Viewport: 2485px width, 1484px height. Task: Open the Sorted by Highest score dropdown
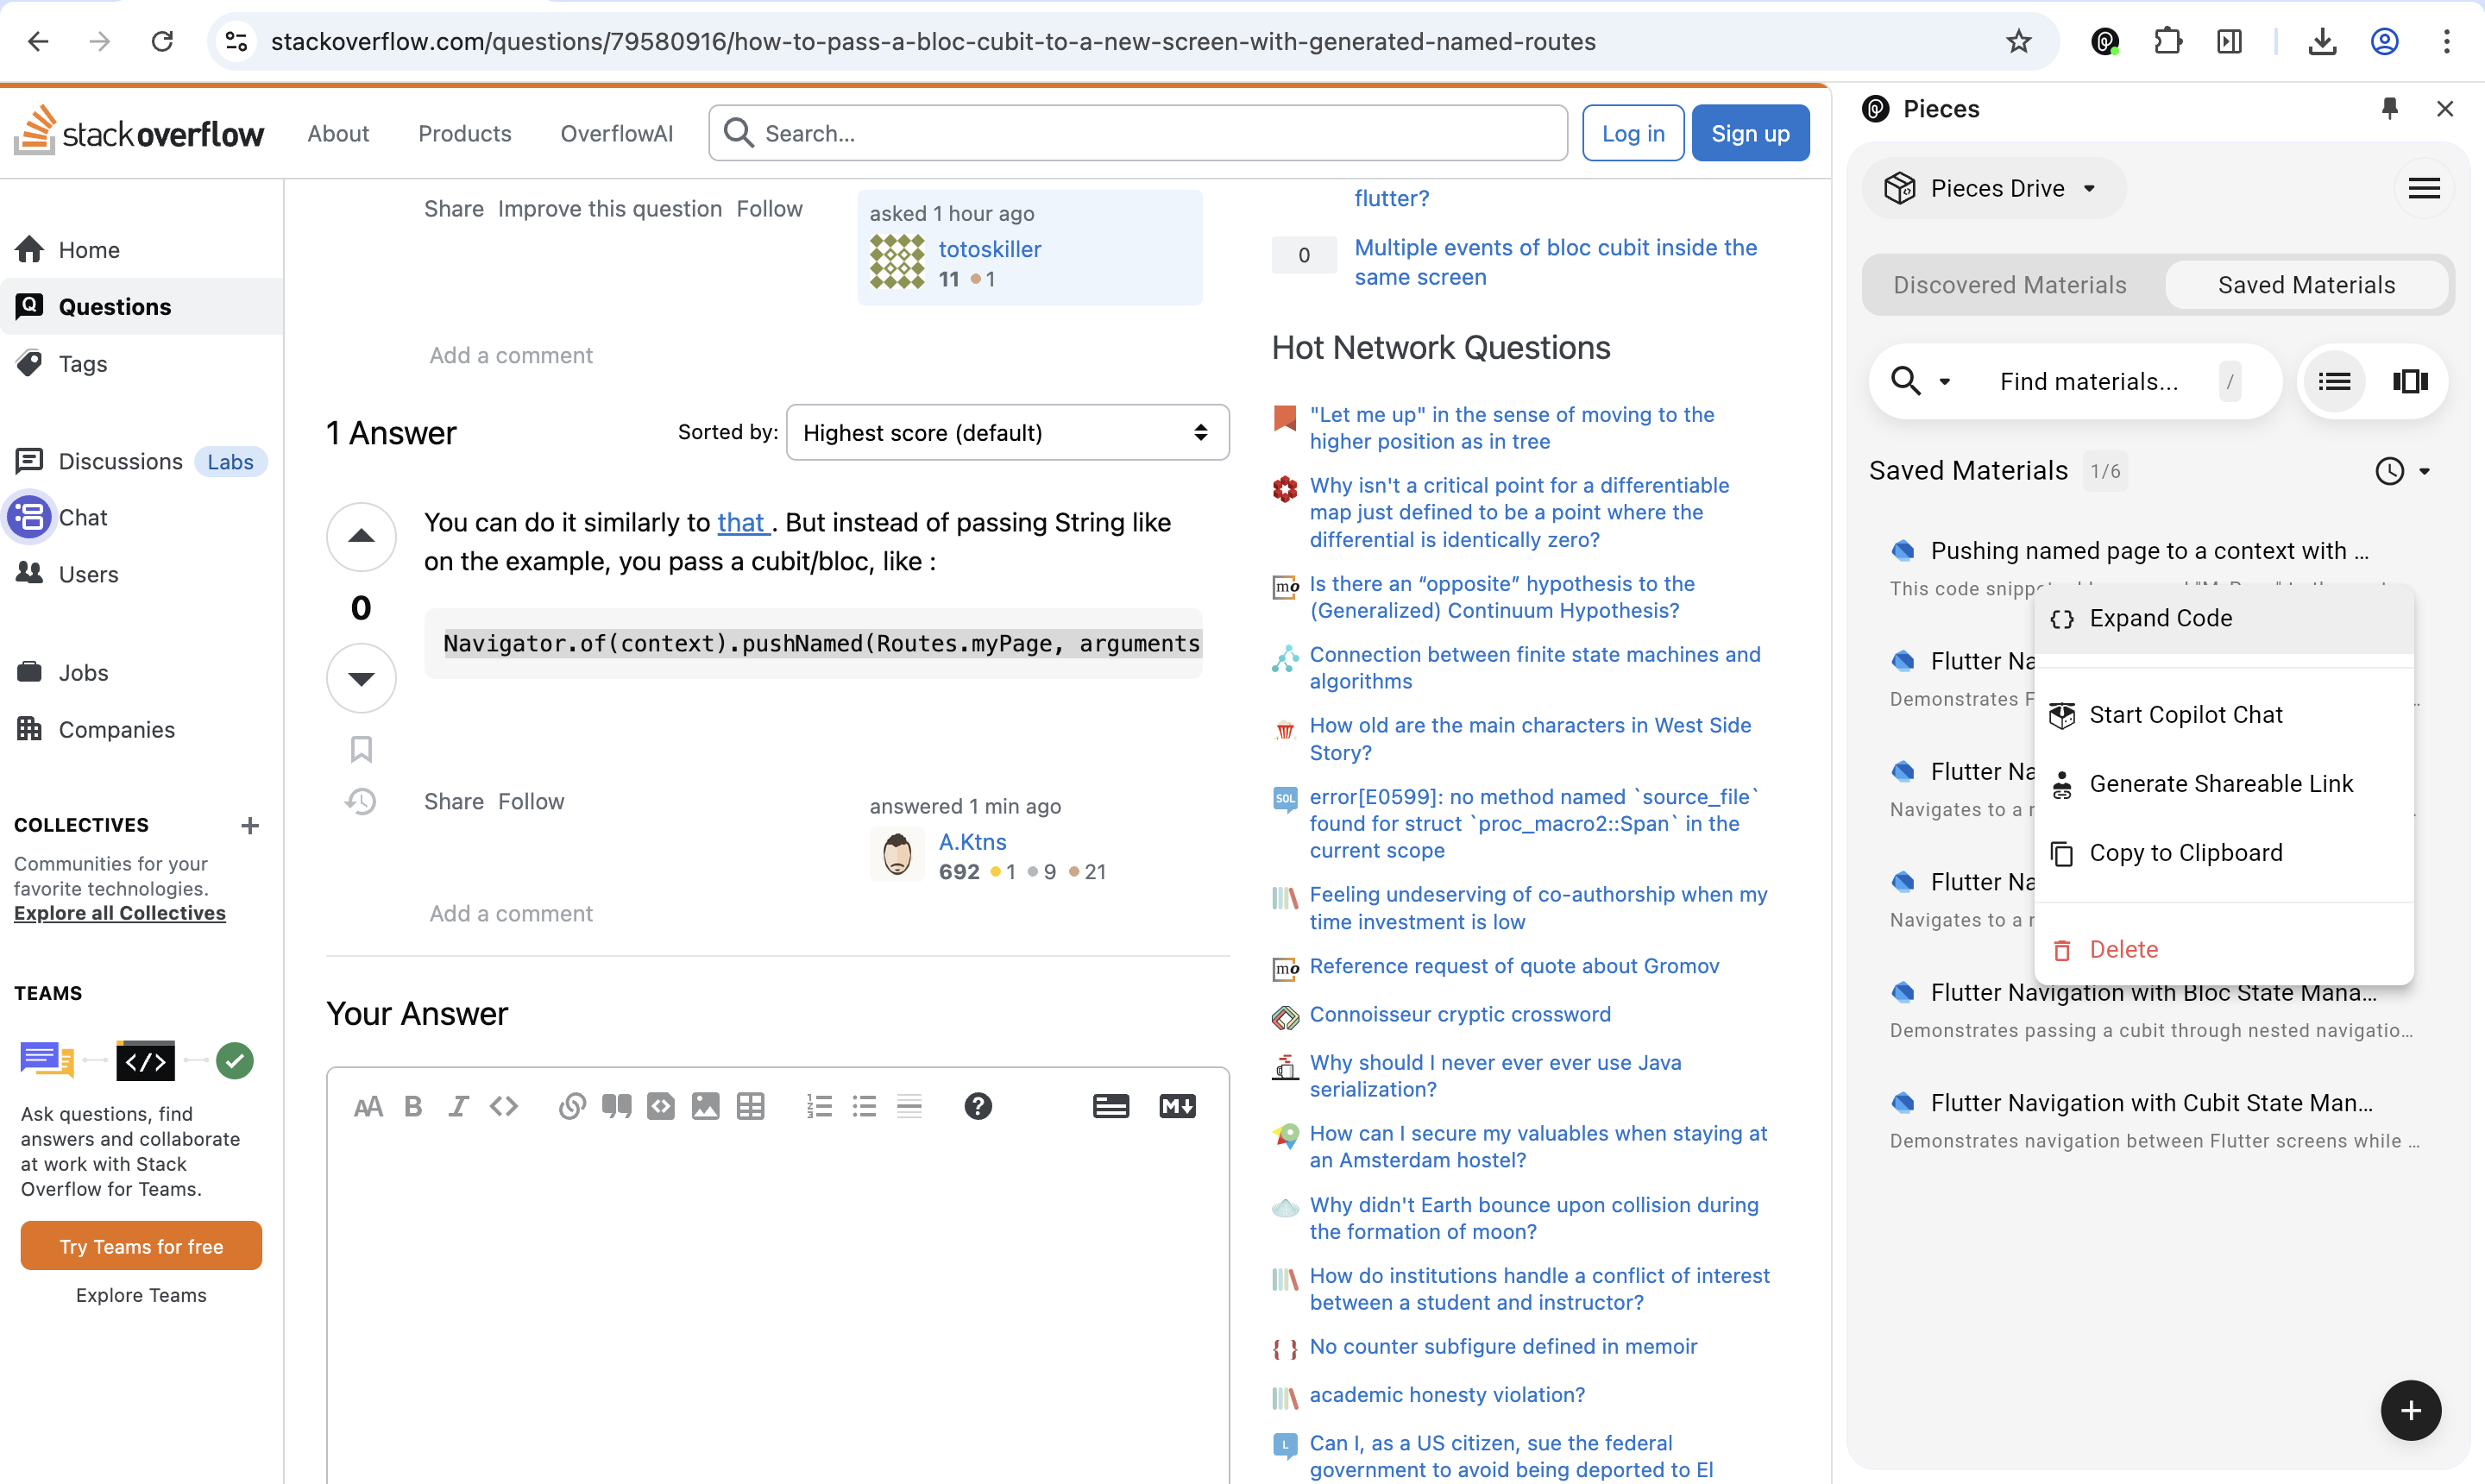pyautogui.click(x=1007, y=432)
